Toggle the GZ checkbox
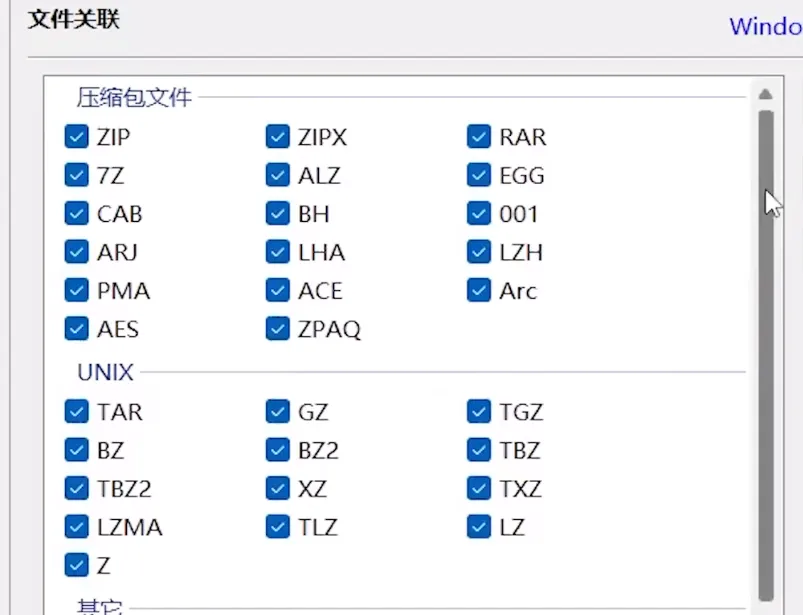This screenshot has height=615, width=803. [277, 412]
